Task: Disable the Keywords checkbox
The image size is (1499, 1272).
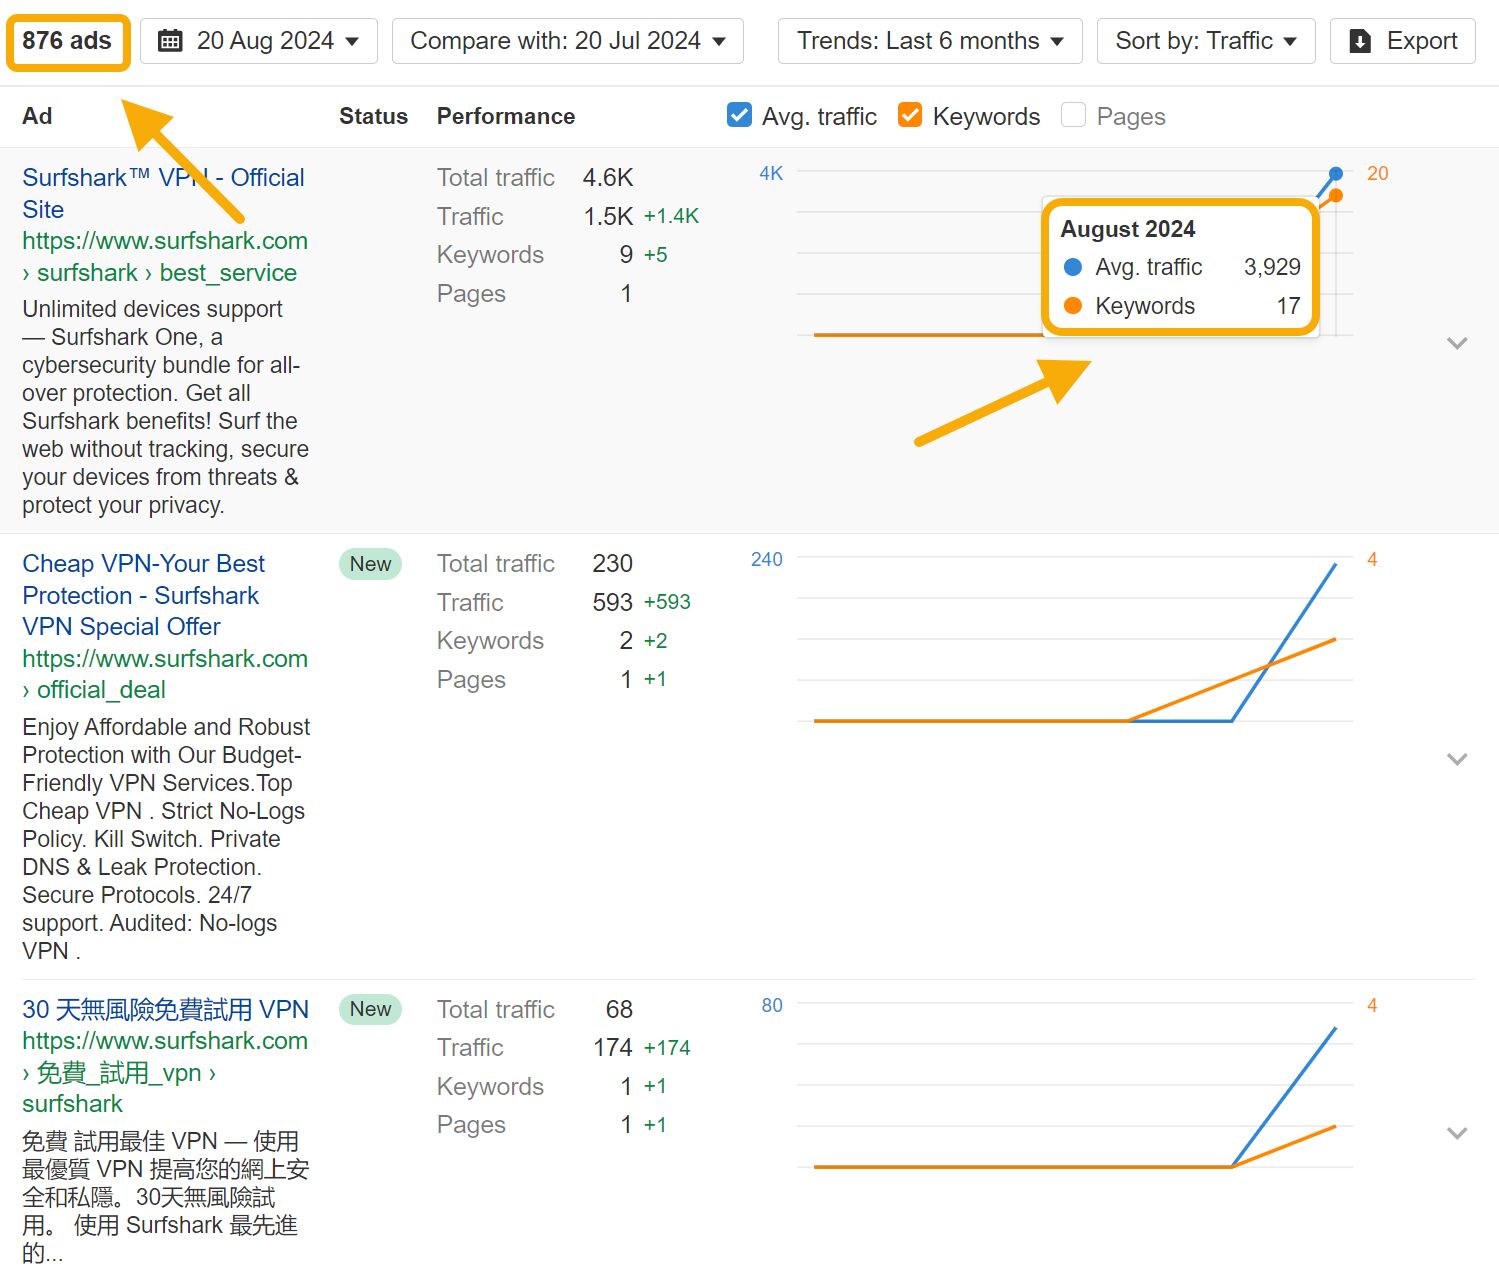Action: 910,115
